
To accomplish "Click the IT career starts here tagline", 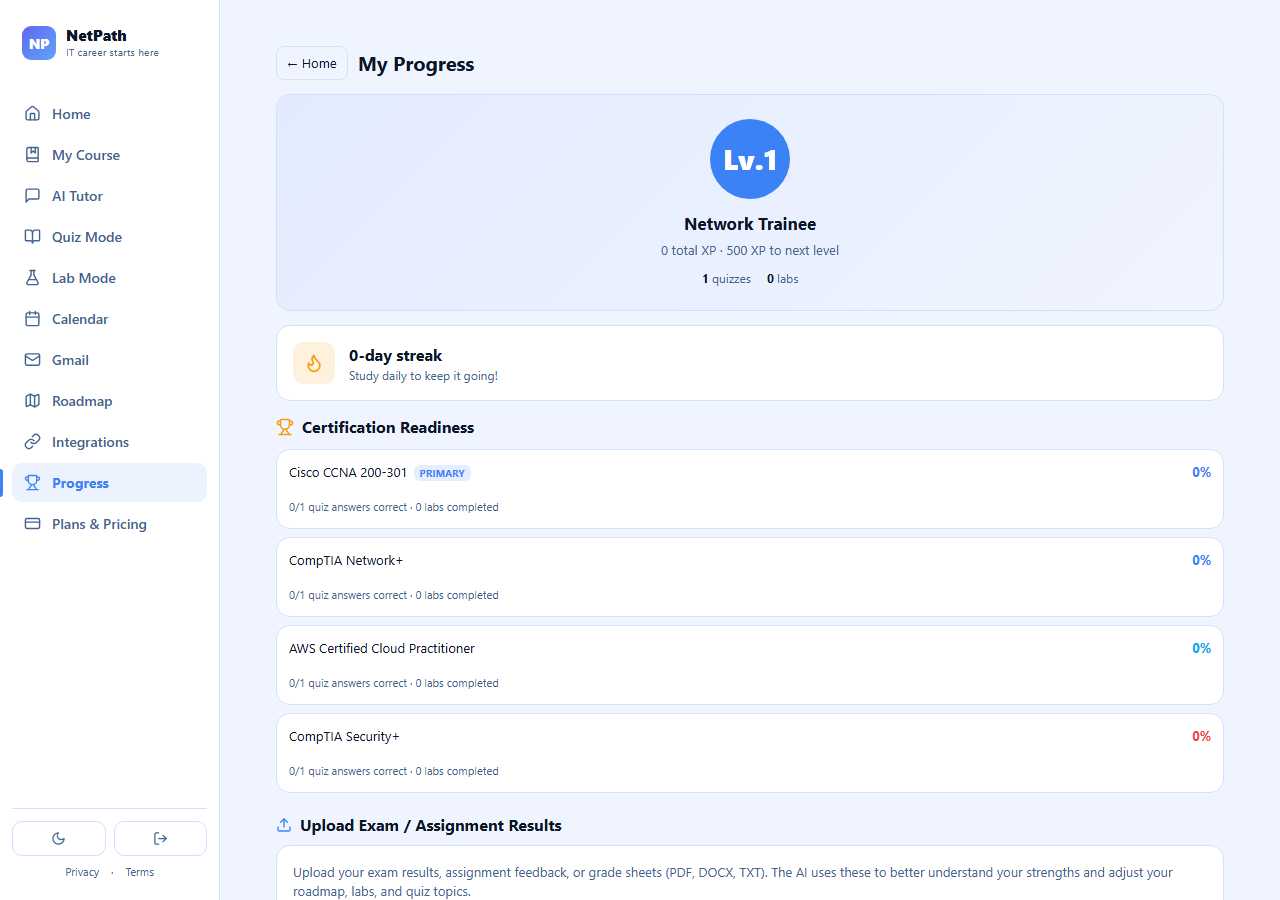I will pos(112,53).
